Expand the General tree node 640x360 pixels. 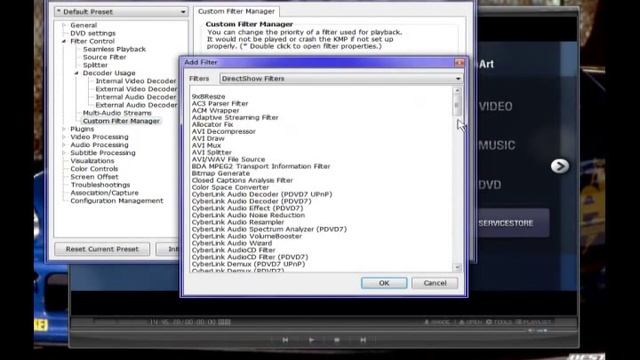coord(64,25)
